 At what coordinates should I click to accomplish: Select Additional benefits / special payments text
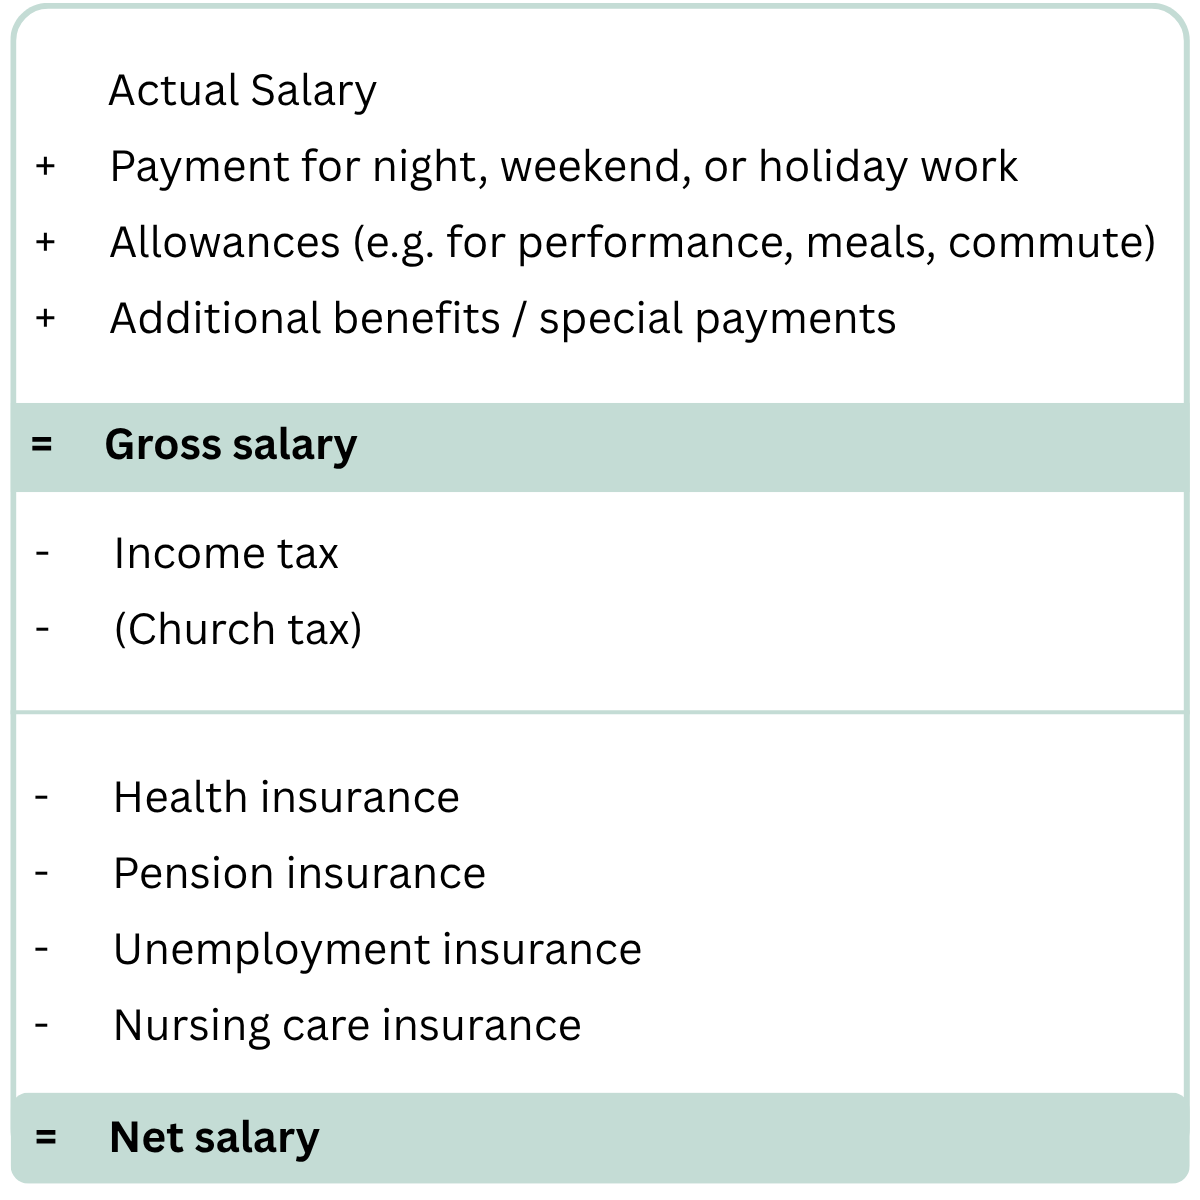click(x=502, y=319)
